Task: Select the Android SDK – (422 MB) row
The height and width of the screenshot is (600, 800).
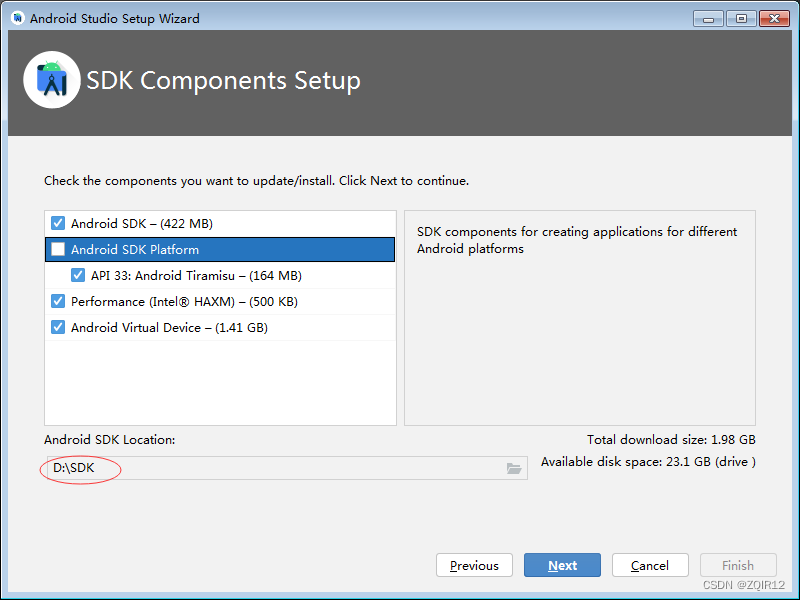Action: coord(220,223)
